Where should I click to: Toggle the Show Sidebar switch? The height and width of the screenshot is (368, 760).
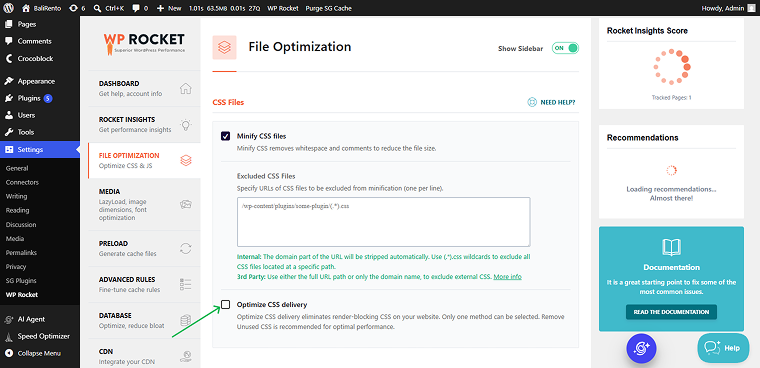point(565,48)
